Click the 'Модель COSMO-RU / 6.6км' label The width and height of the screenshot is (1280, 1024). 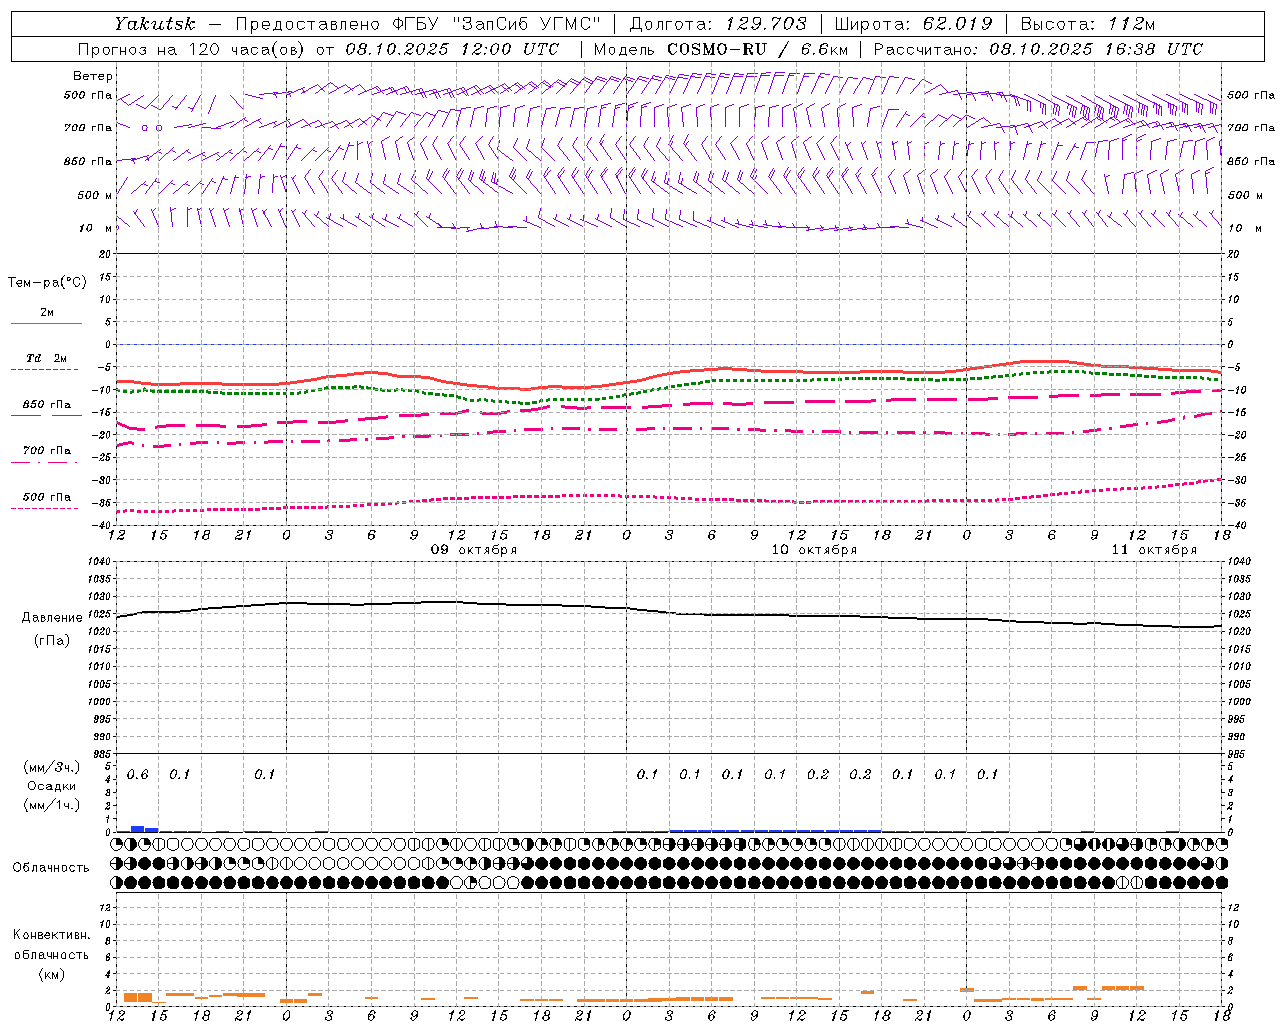(x=721, y=49)
